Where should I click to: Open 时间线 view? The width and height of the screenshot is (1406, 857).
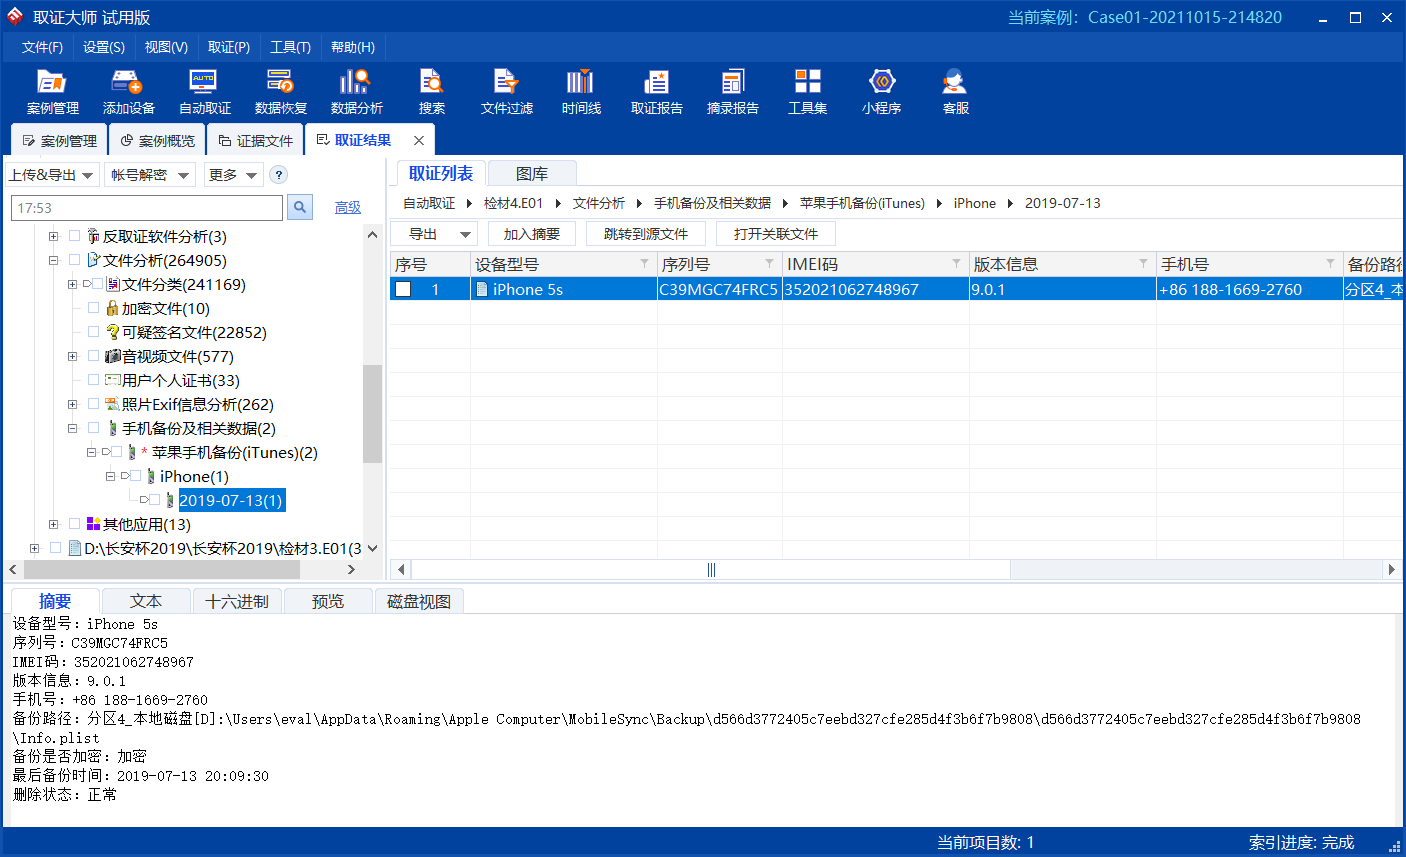tap(580, 92)
